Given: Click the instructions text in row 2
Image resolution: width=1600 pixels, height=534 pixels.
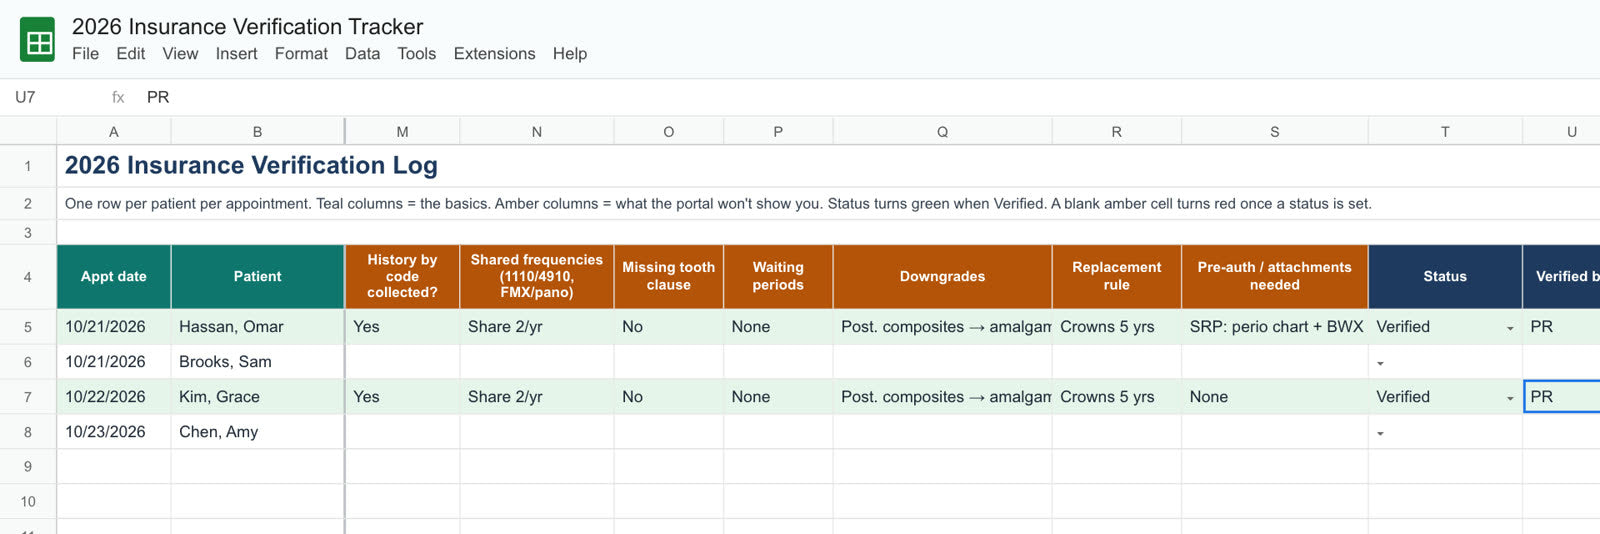Looking at the screenshot, I should pyautogui.click(x=718, y=204).
